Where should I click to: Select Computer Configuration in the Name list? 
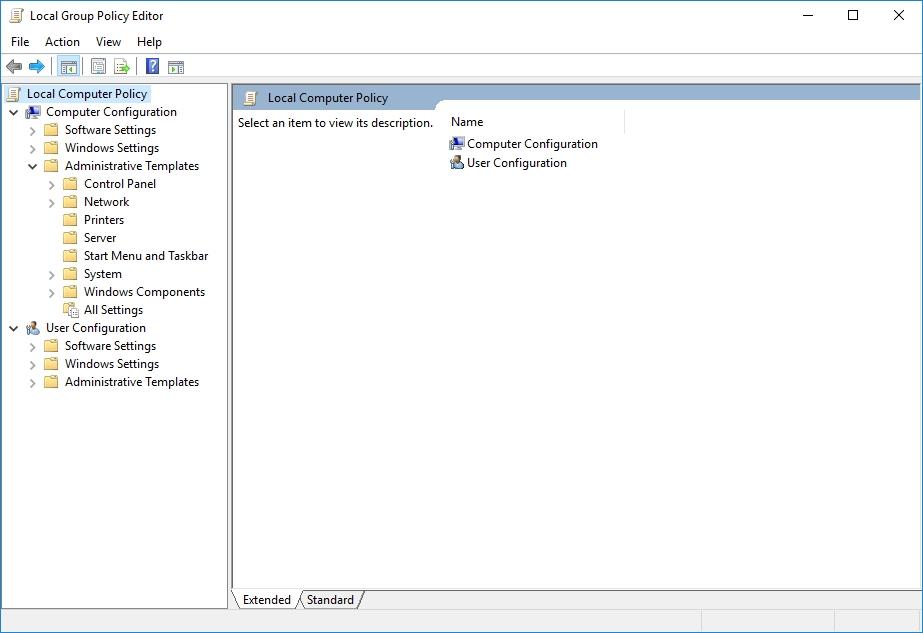tap(532, 143)
